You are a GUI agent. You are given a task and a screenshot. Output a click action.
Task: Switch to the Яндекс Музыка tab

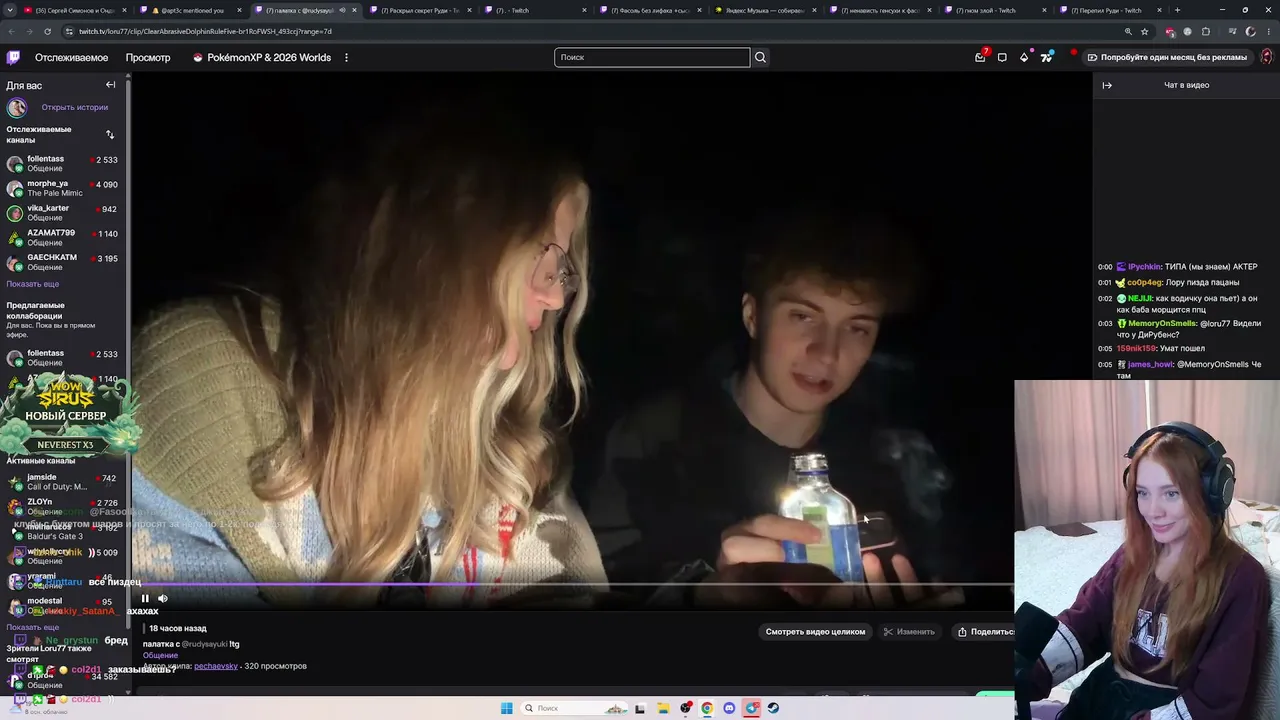click(766, 10)
